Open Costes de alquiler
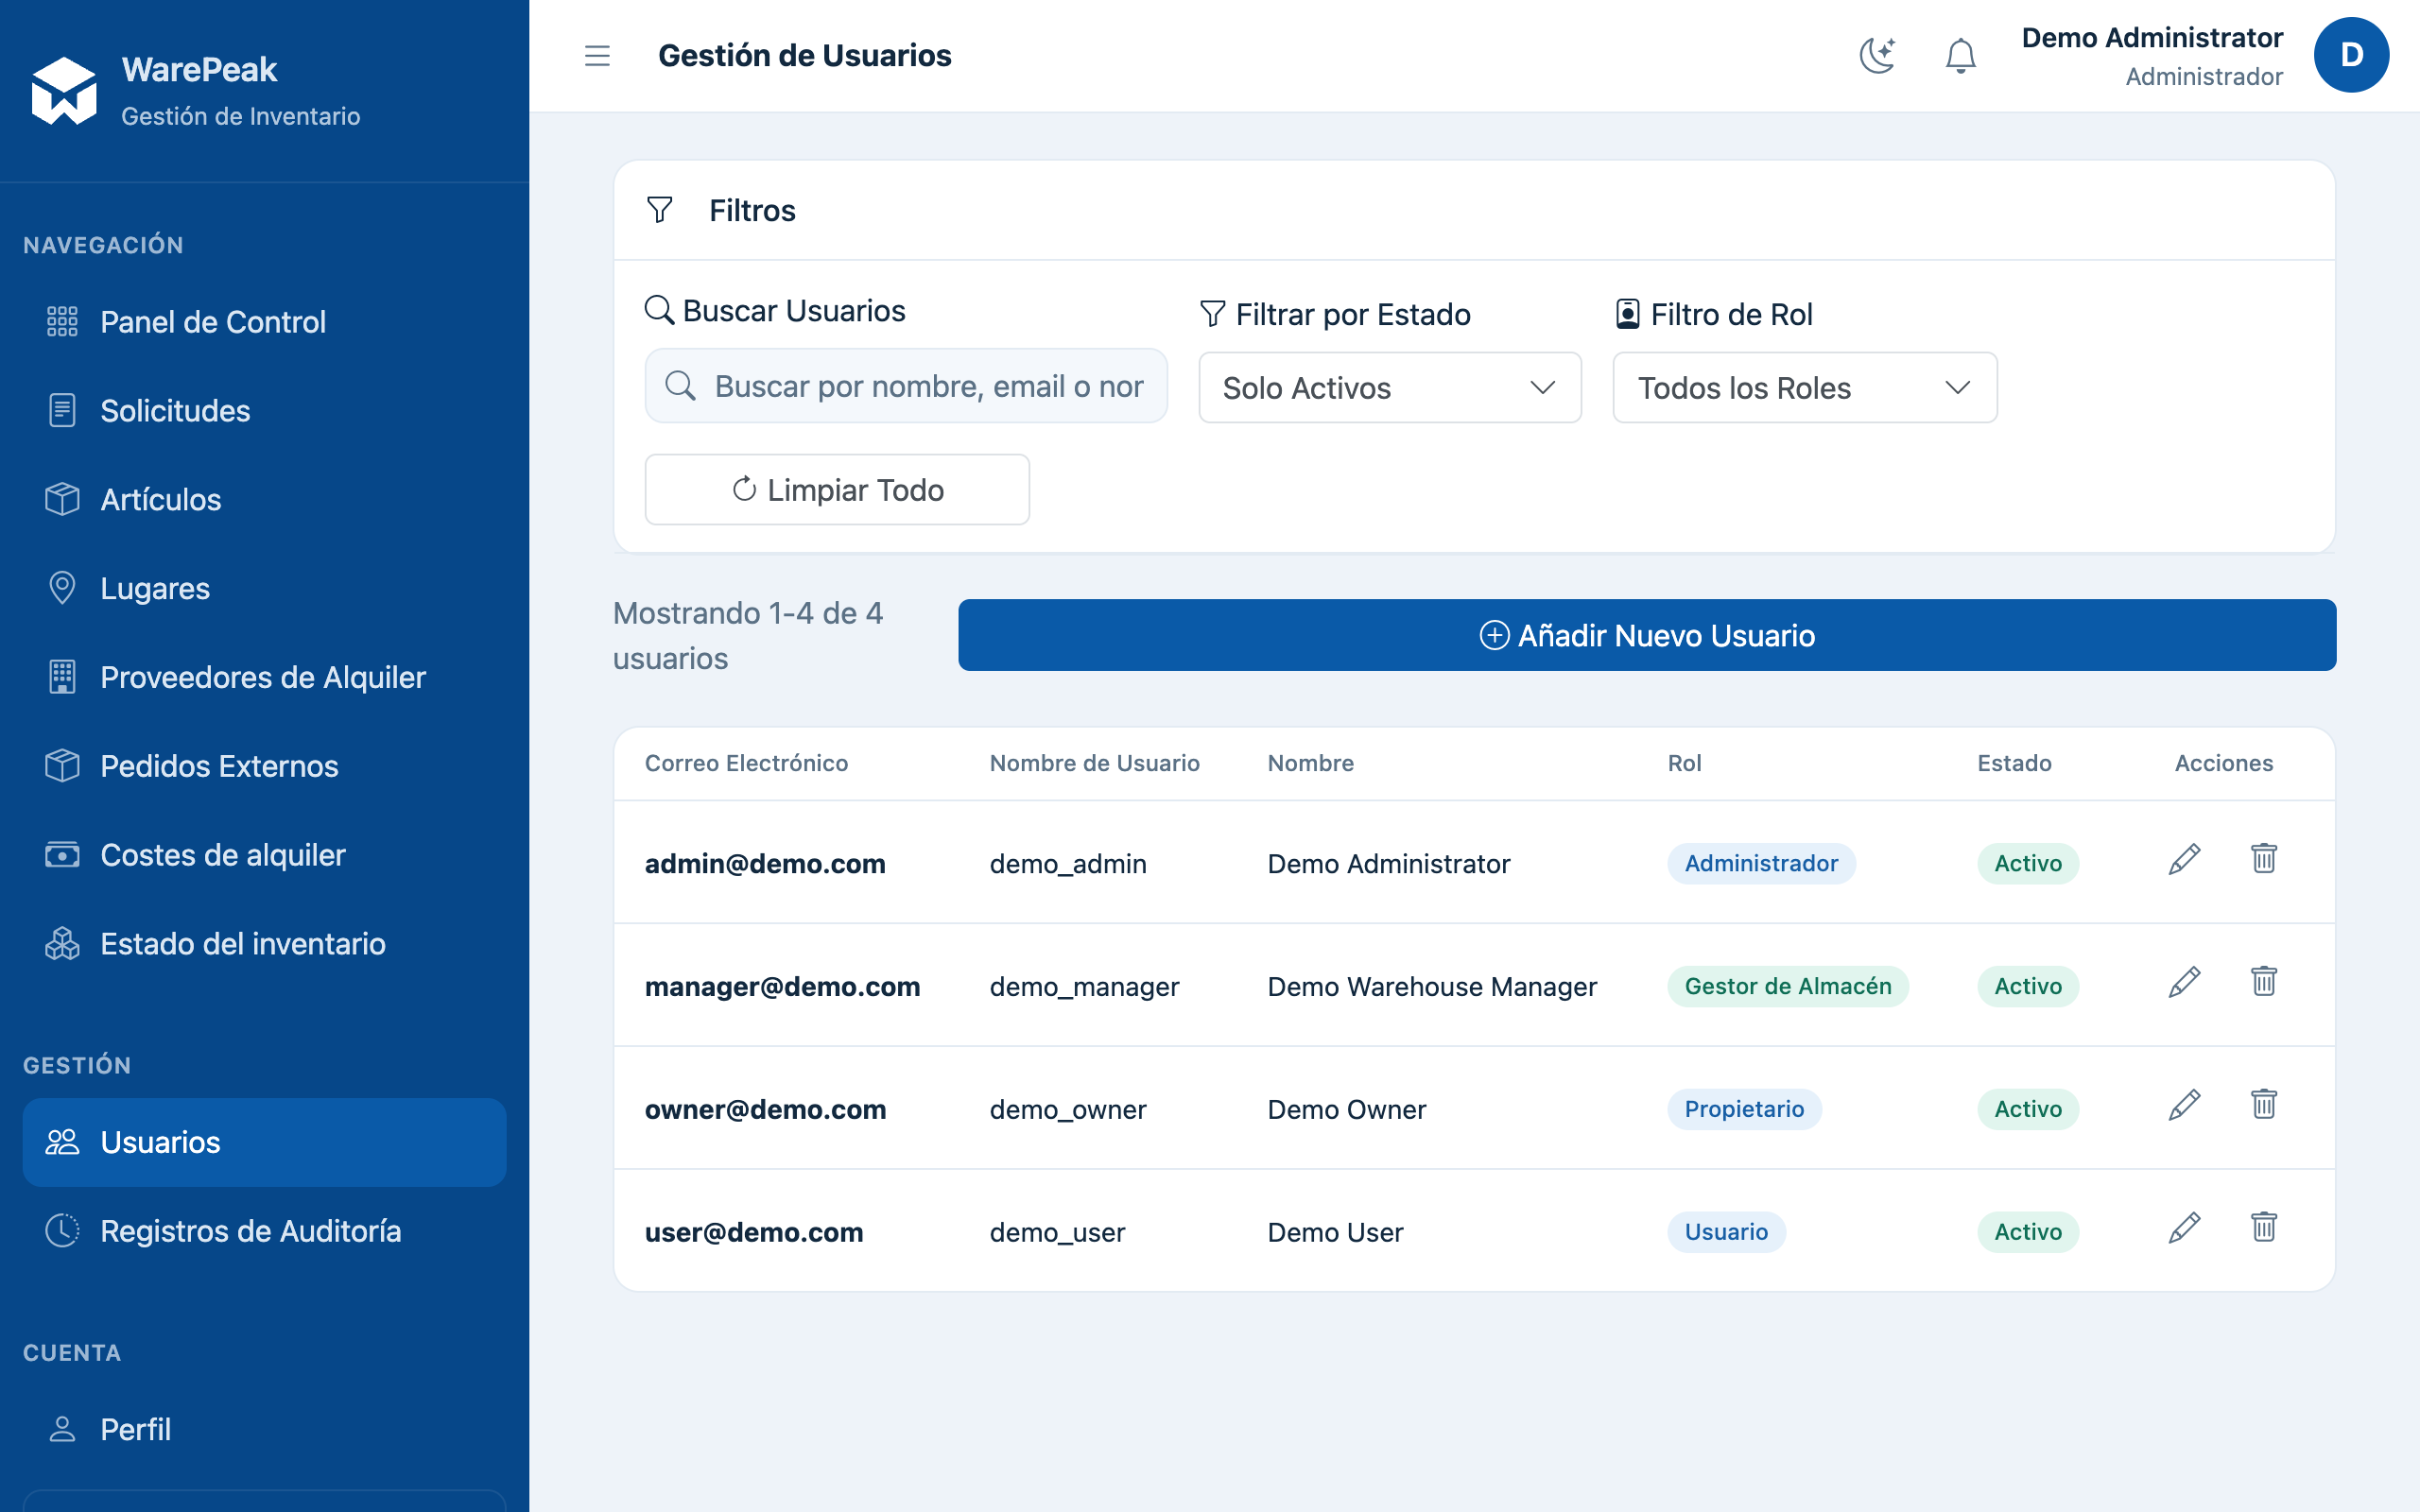This screenshot has width=2420, height=1512. 264,855
